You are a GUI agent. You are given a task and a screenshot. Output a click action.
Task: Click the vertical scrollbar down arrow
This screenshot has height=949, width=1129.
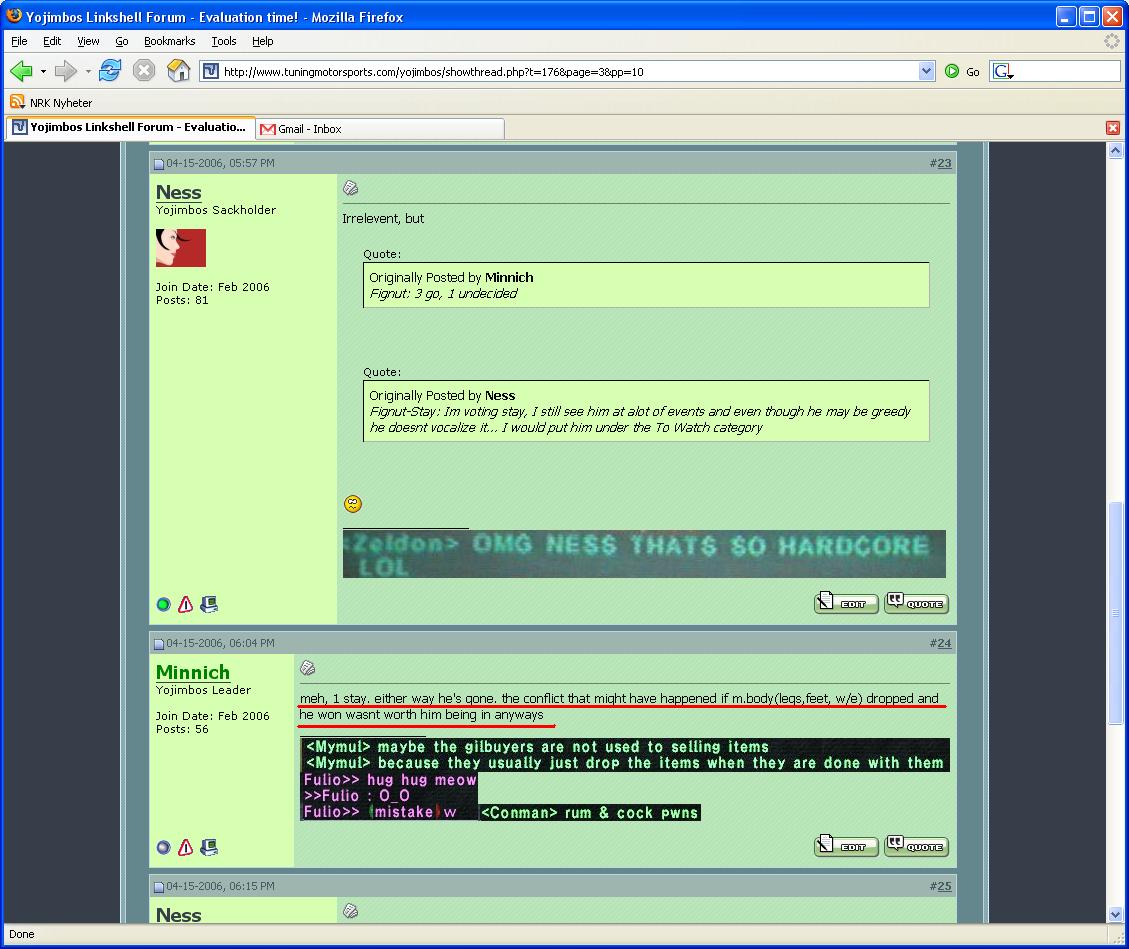pyautogui.click(x=1116, y=914)
